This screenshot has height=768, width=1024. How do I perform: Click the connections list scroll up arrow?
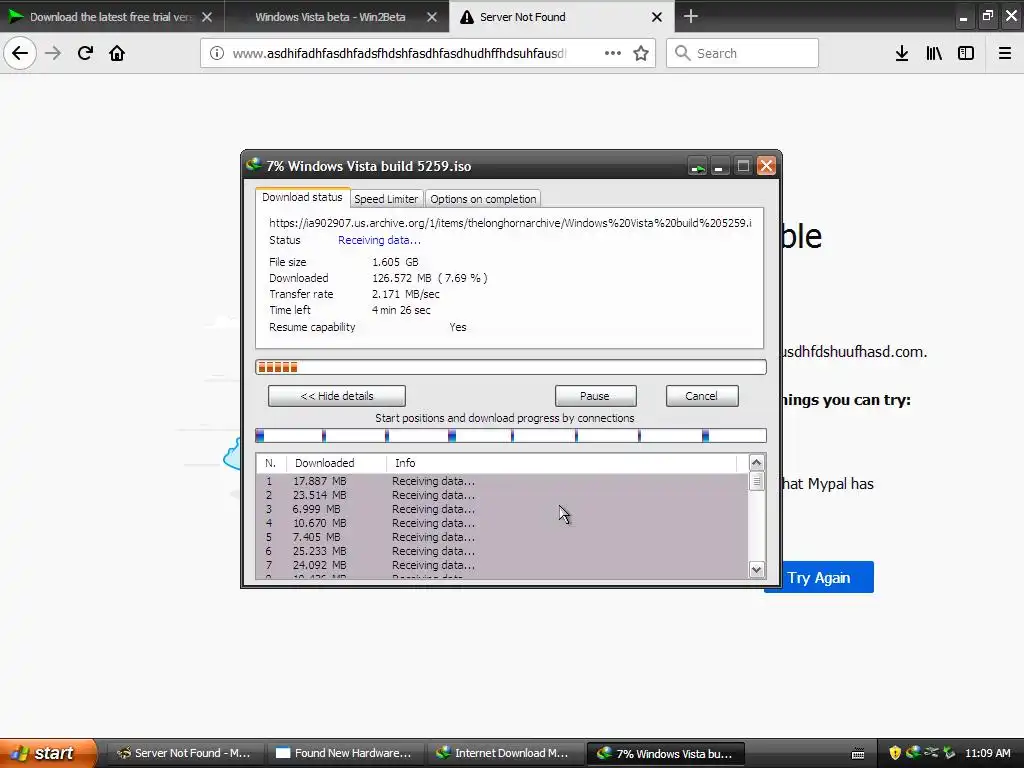tap(756, 463)
